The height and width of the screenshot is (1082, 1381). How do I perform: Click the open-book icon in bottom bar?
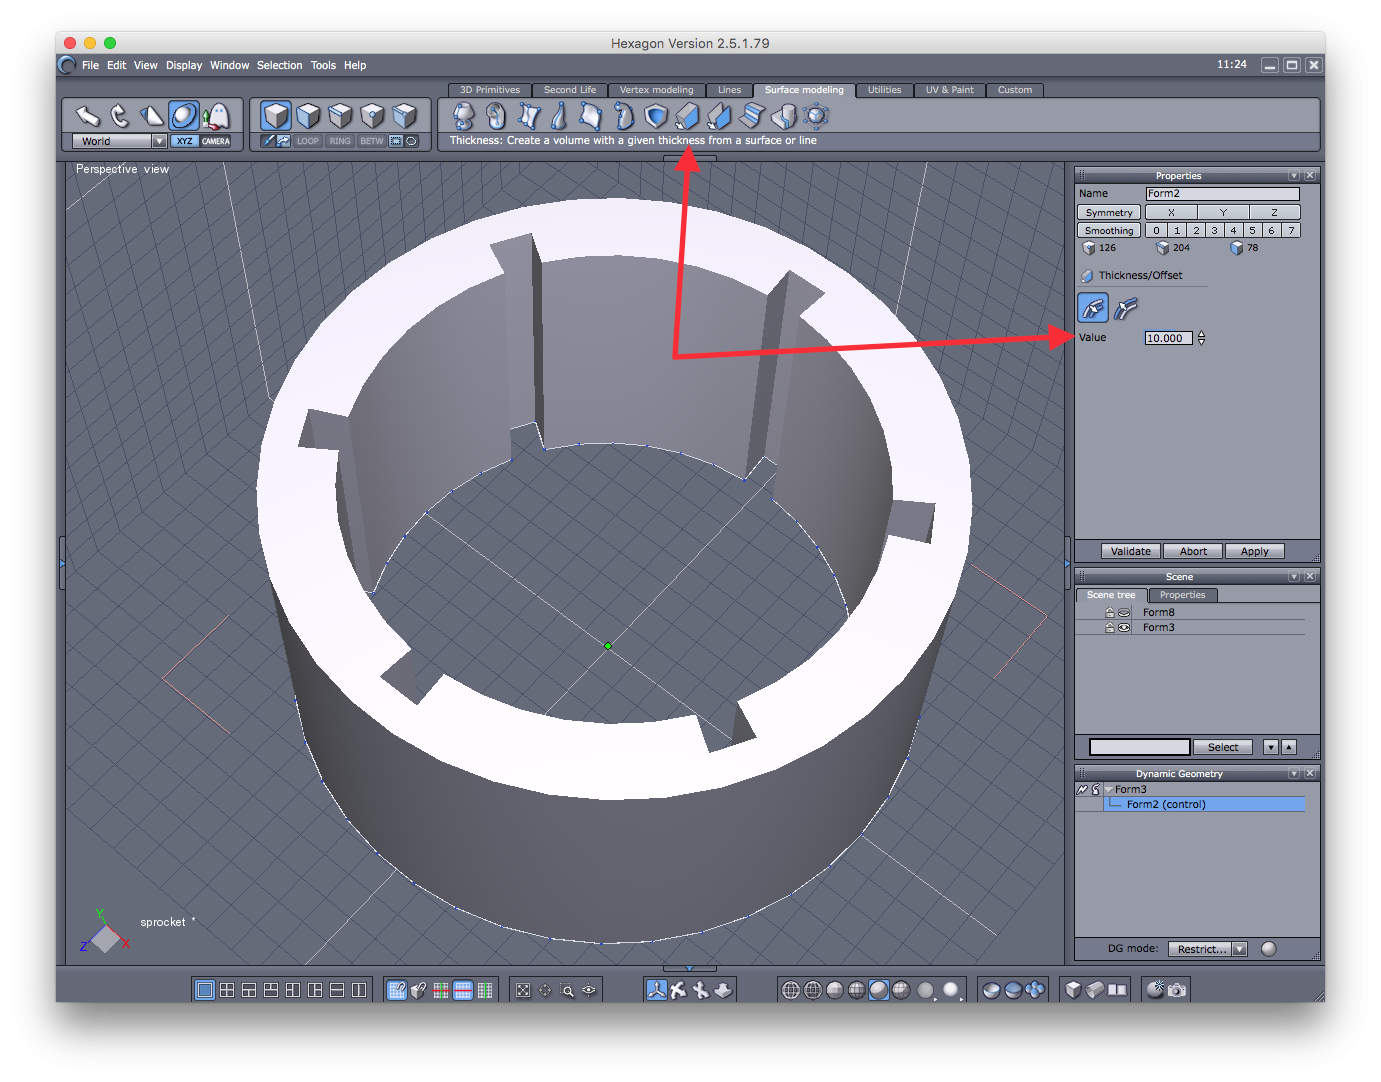(1117, 990)
